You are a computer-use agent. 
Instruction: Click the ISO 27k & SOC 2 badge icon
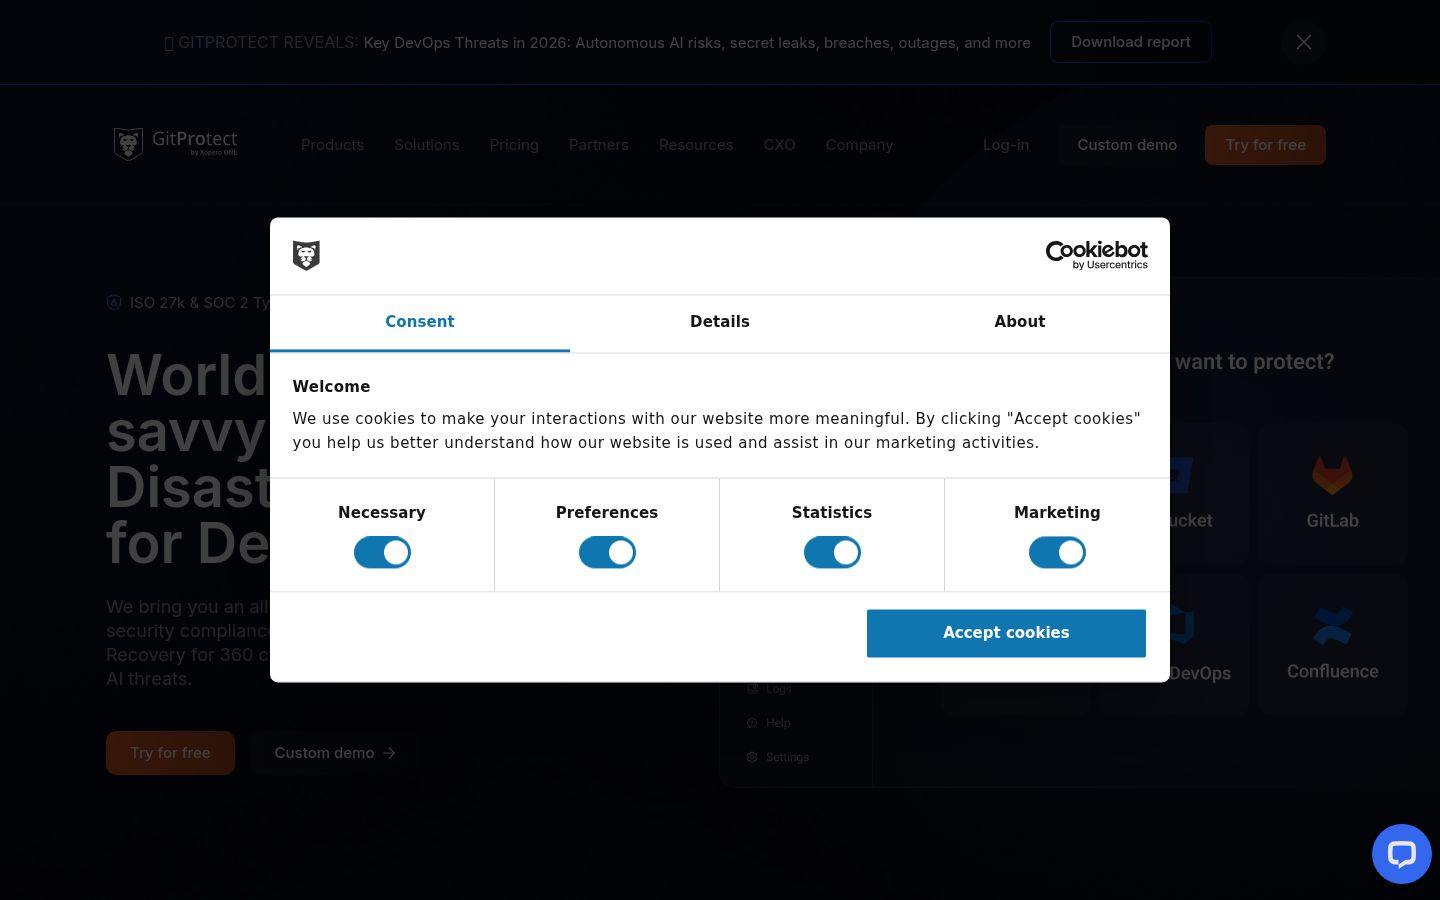(114, 302)
